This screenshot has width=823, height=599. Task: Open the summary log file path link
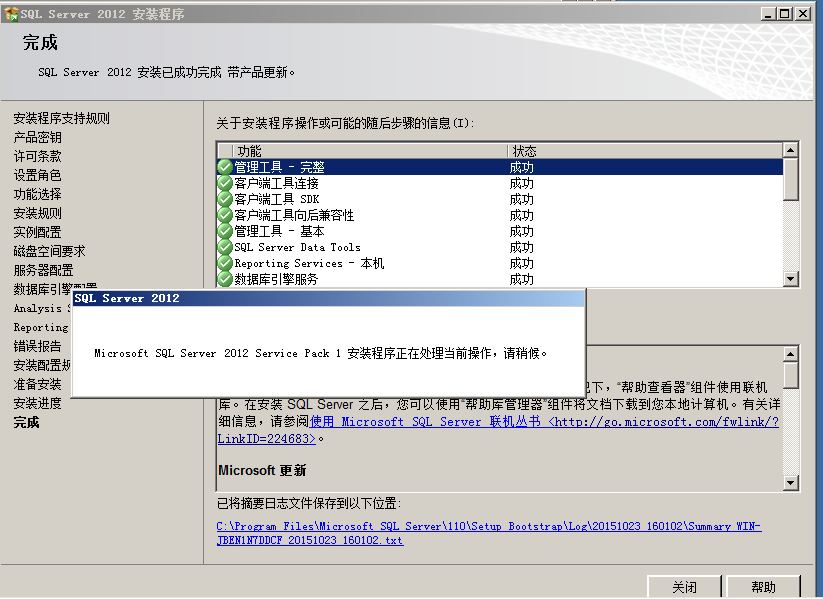489,533
